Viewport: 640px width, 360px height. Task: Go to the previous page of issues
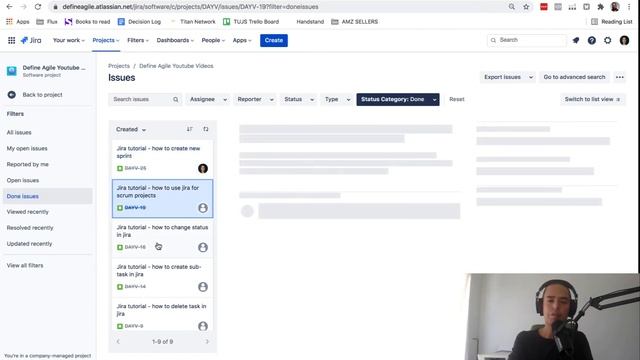click(x=118, y=342)
